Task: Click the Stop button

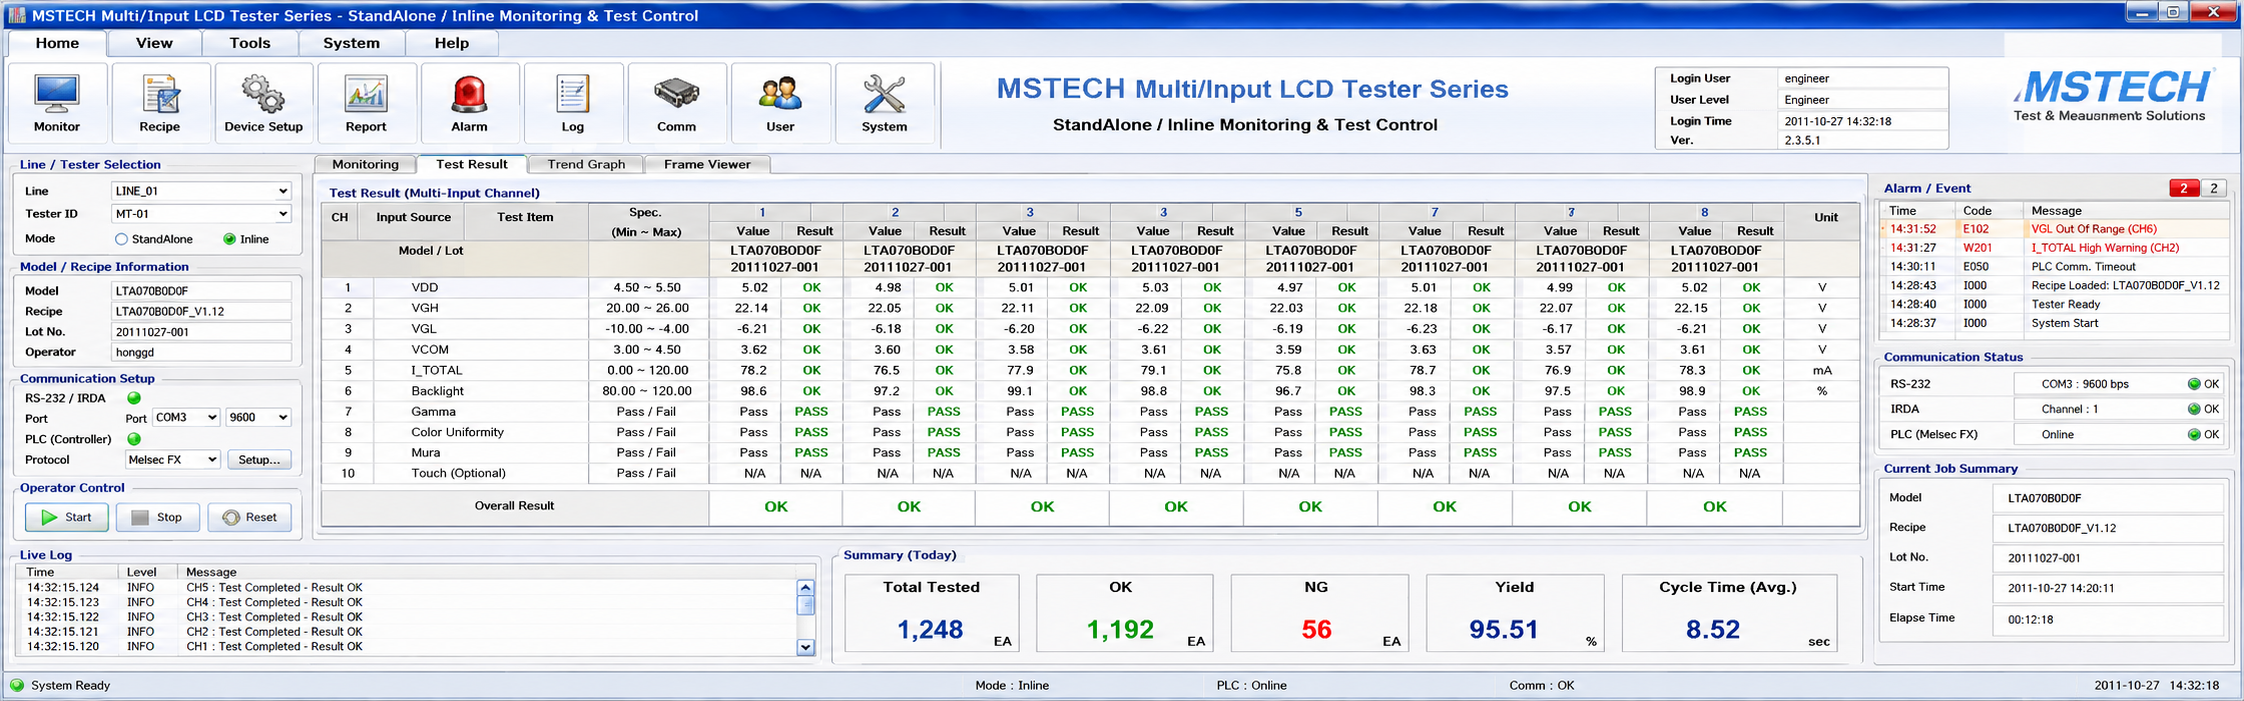Action: [158, 518]
